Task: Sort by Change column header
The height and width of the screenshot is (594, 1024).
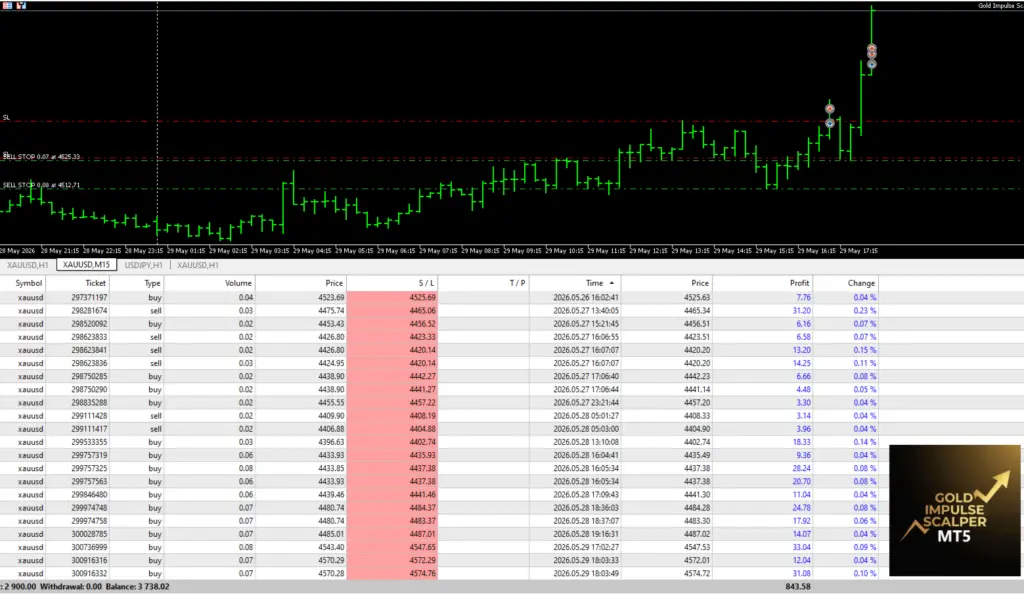Action: tap(846, 283)
